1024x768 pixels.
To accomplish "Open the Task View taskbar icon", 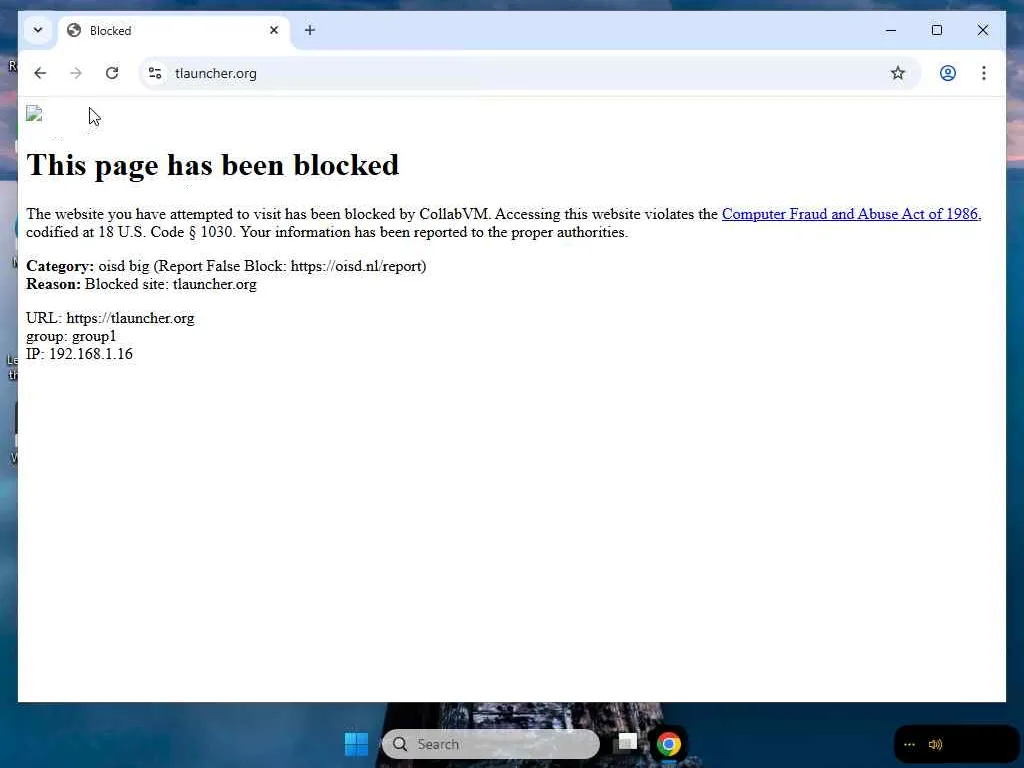I will (x=627, y=743).
